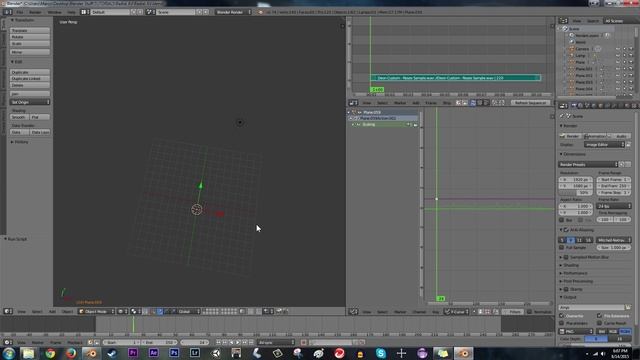Click the World item in the outliner
Image resolution: width=640 pixels, height=360 pixels.
[580, 42]
